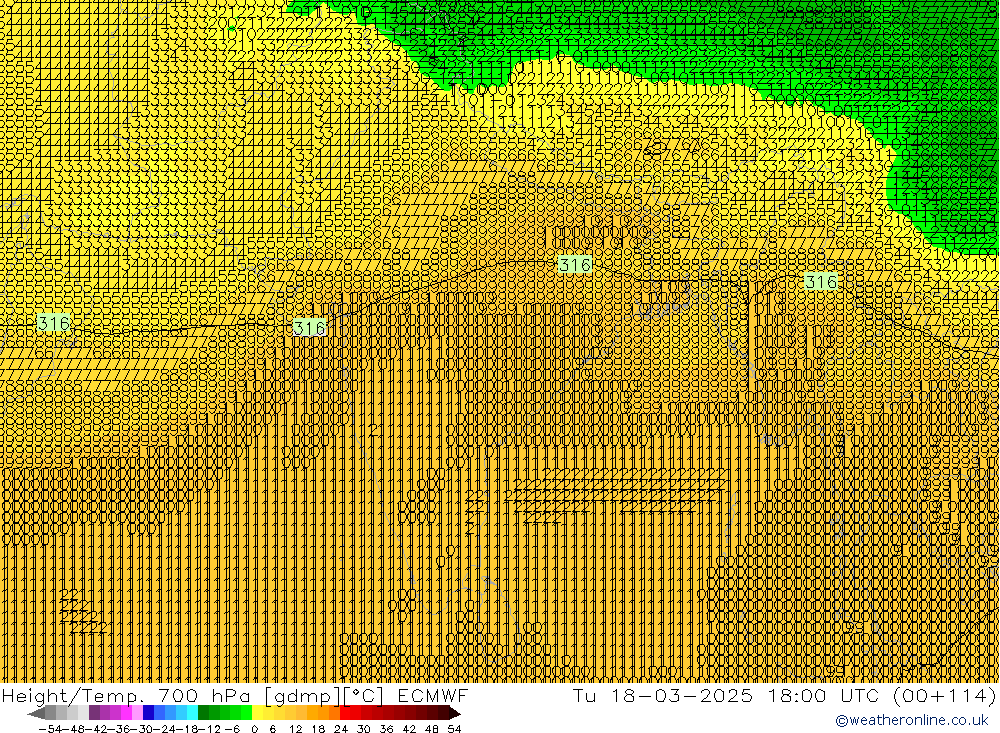Pick the bright yellow swatch above 0

(x=258, y=713)
